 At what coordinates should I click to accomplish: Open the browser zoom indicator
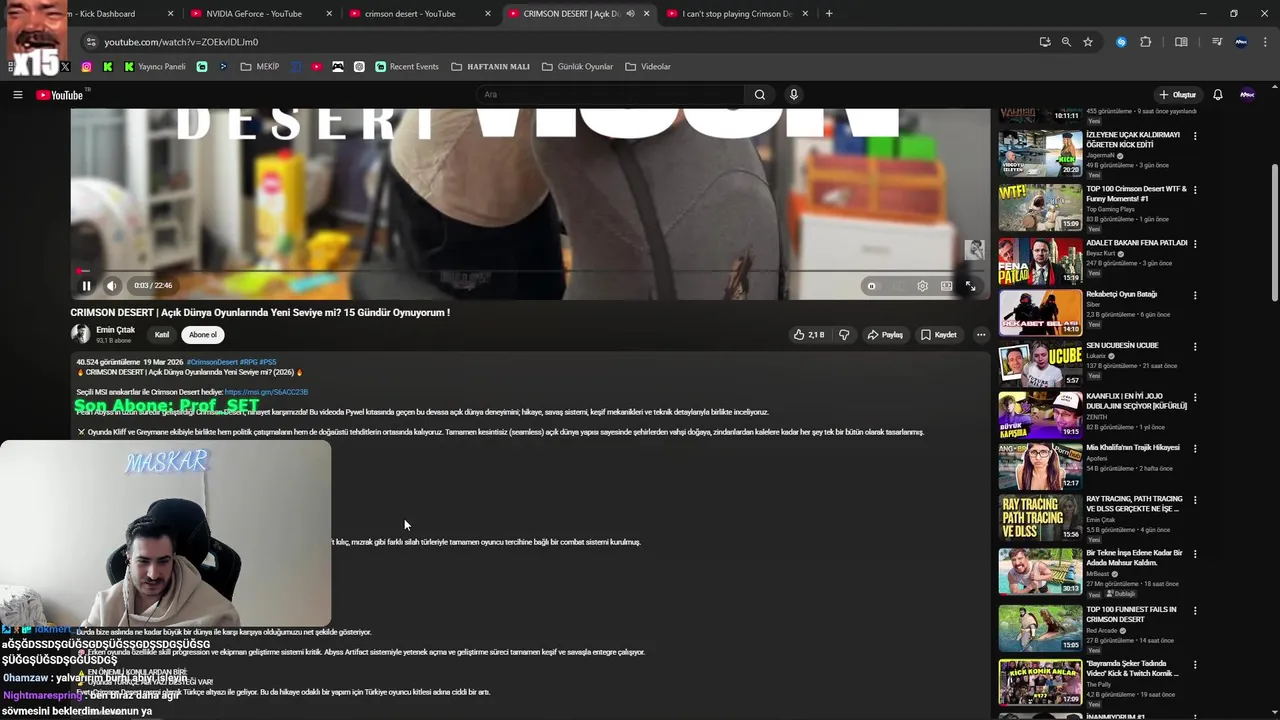click(x=1066, y=42)
